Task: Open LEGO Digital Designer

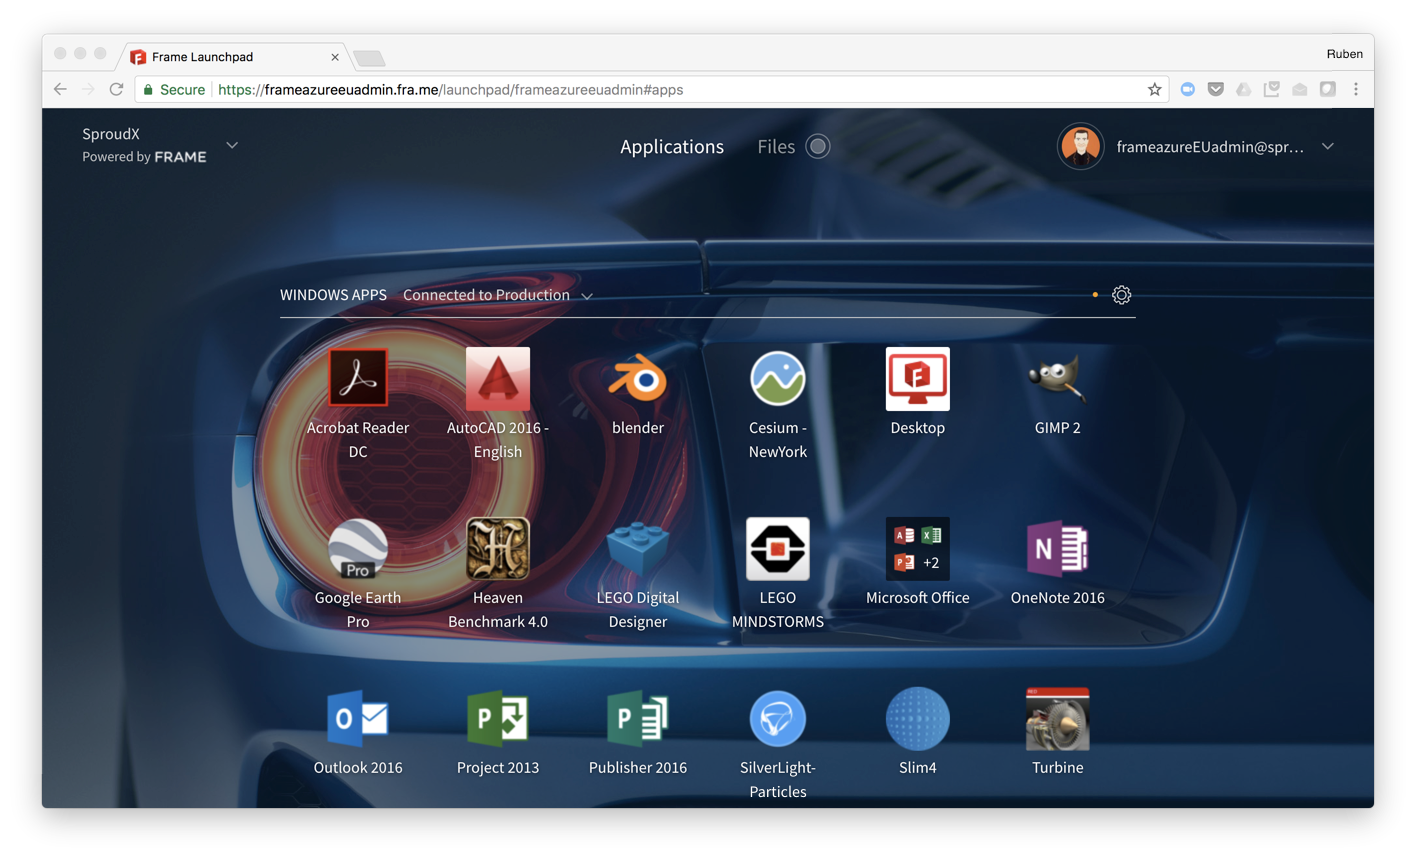Action: coord(638,549)
